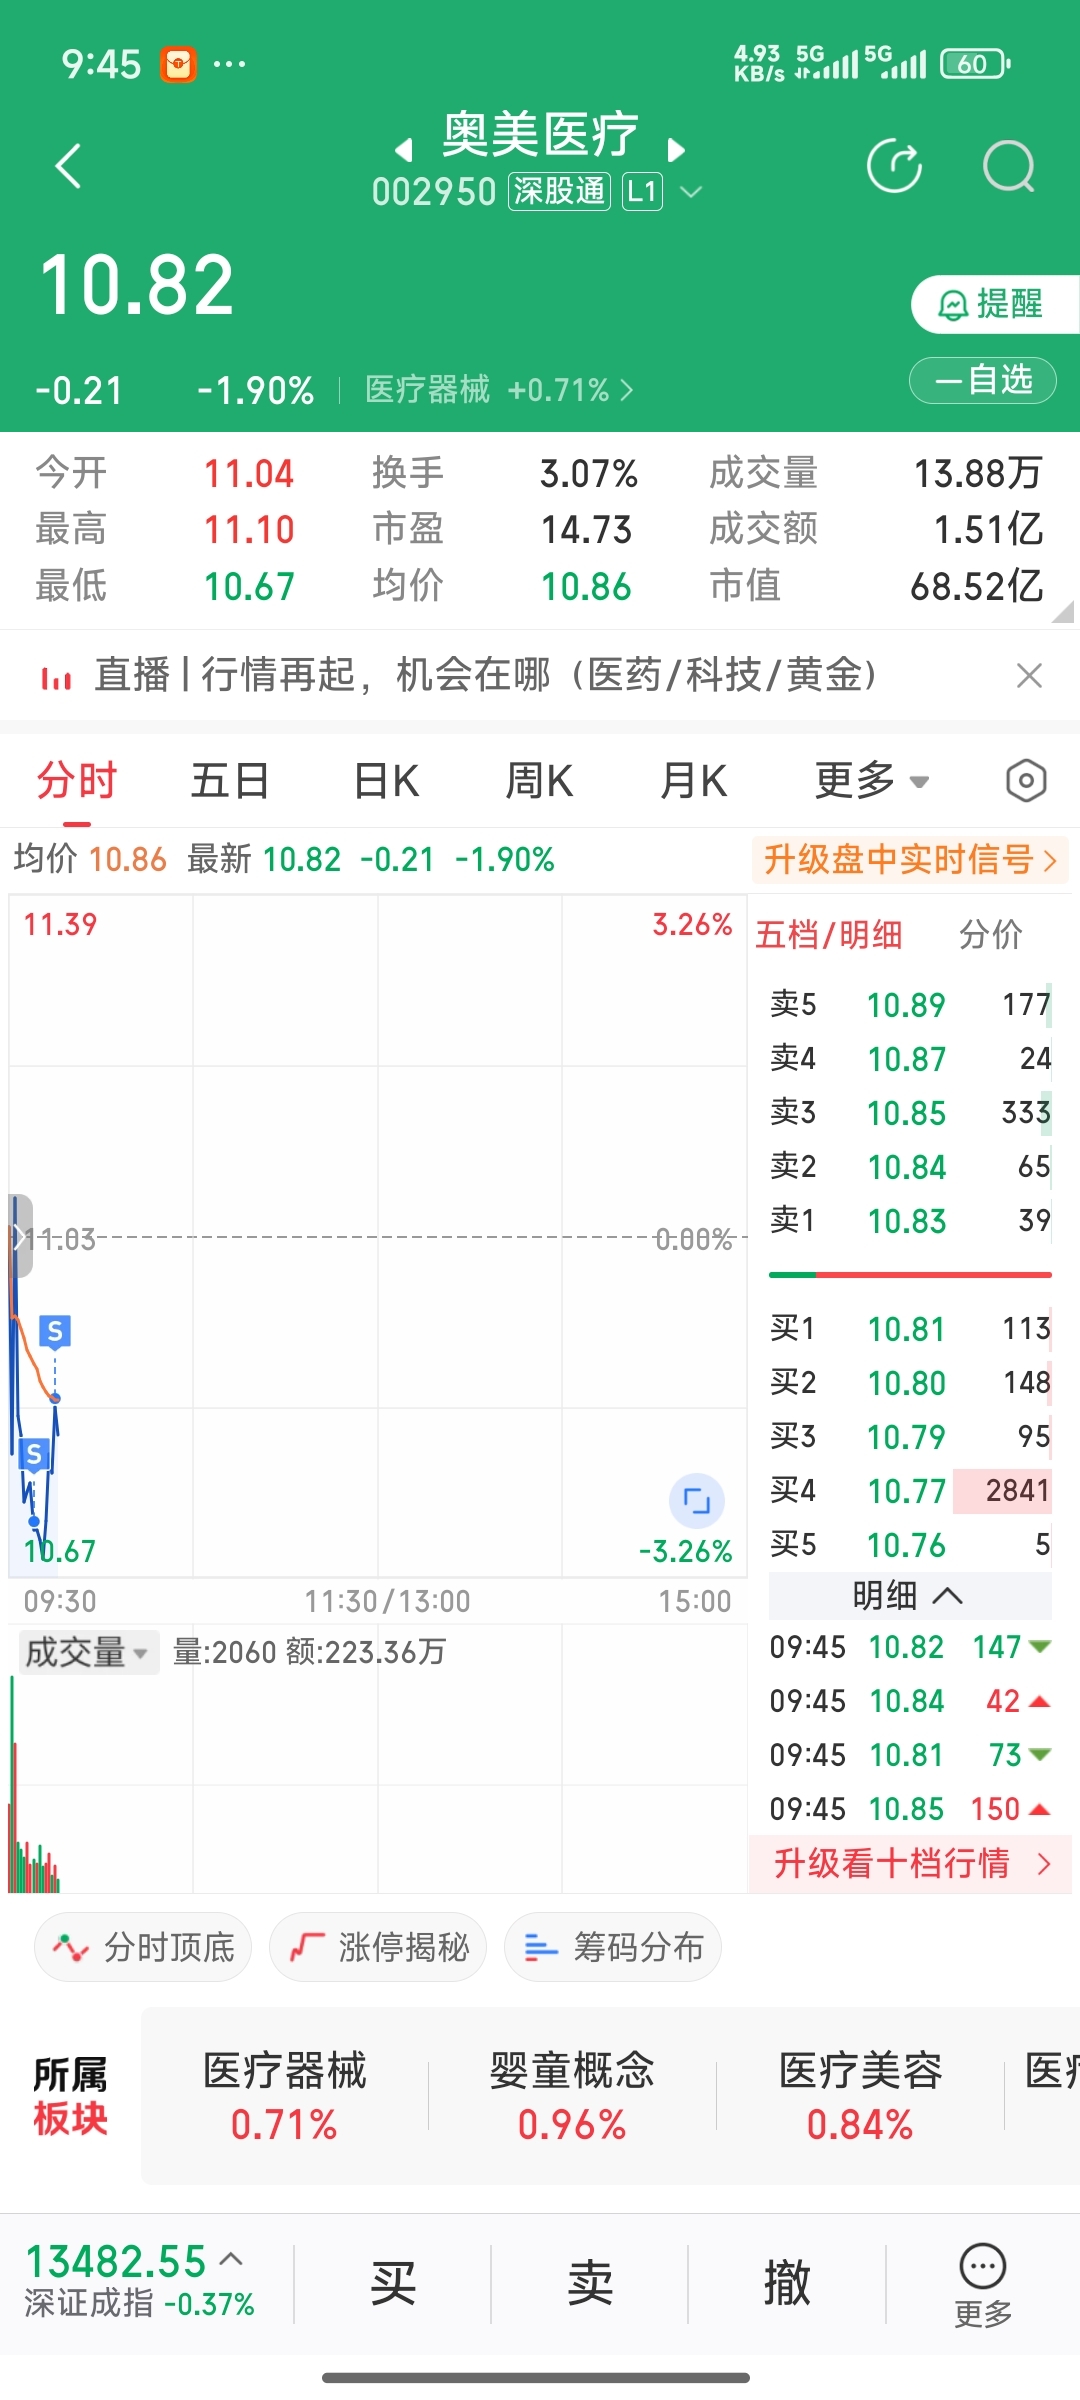The image size is (1080, 2400).
Task: Open the 成交量 indicator dropdown
Action: coord(88,1653)
